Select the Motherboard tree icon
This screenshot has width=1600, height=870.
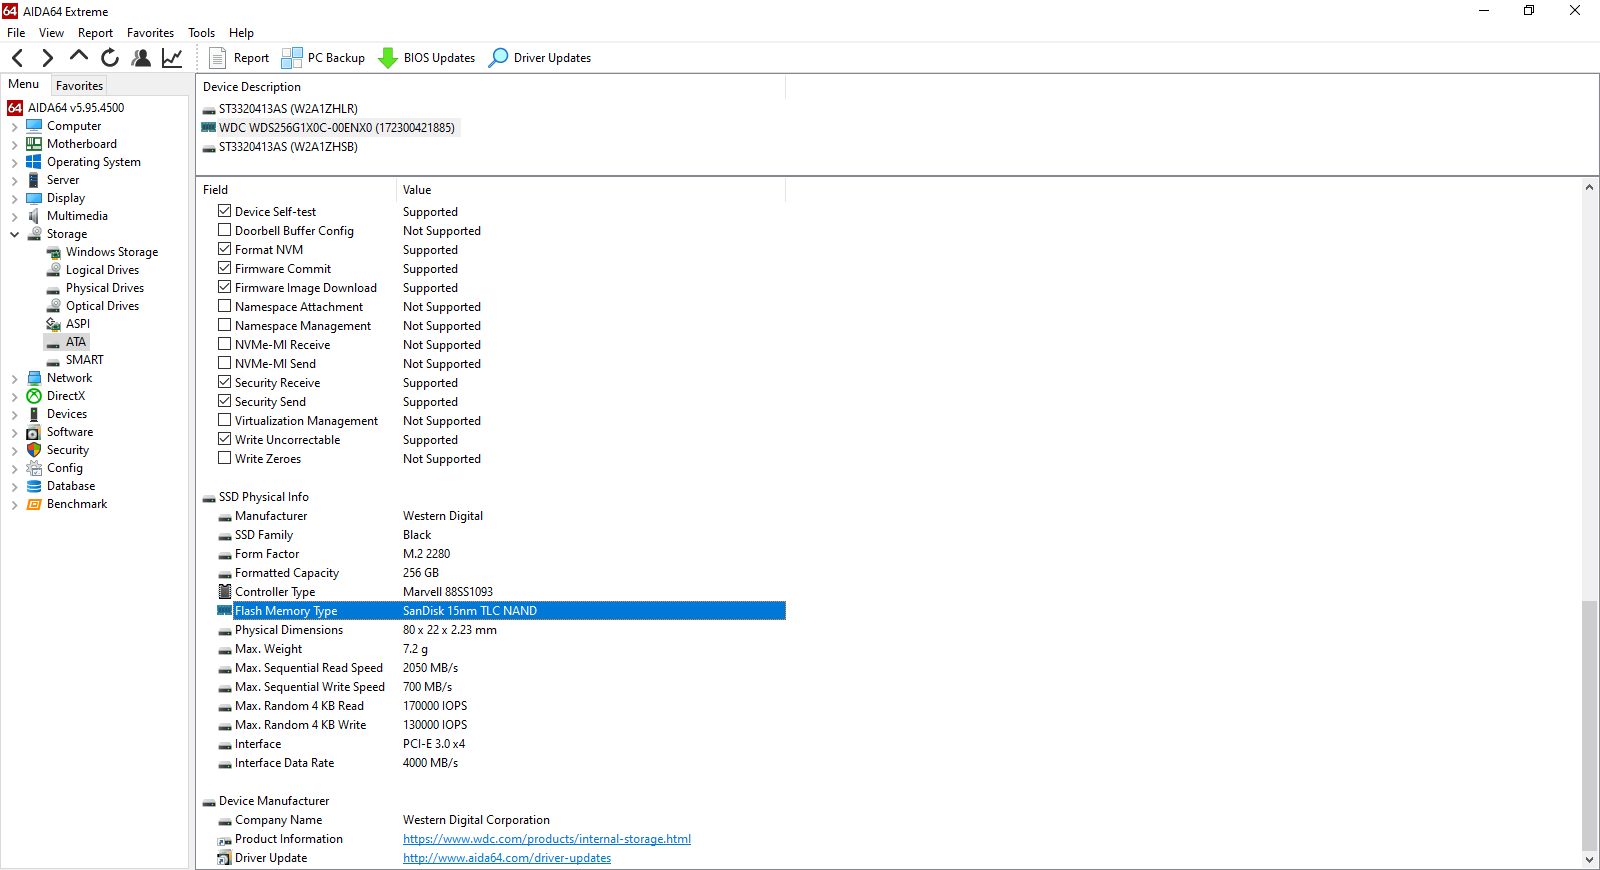coord(34,144)
